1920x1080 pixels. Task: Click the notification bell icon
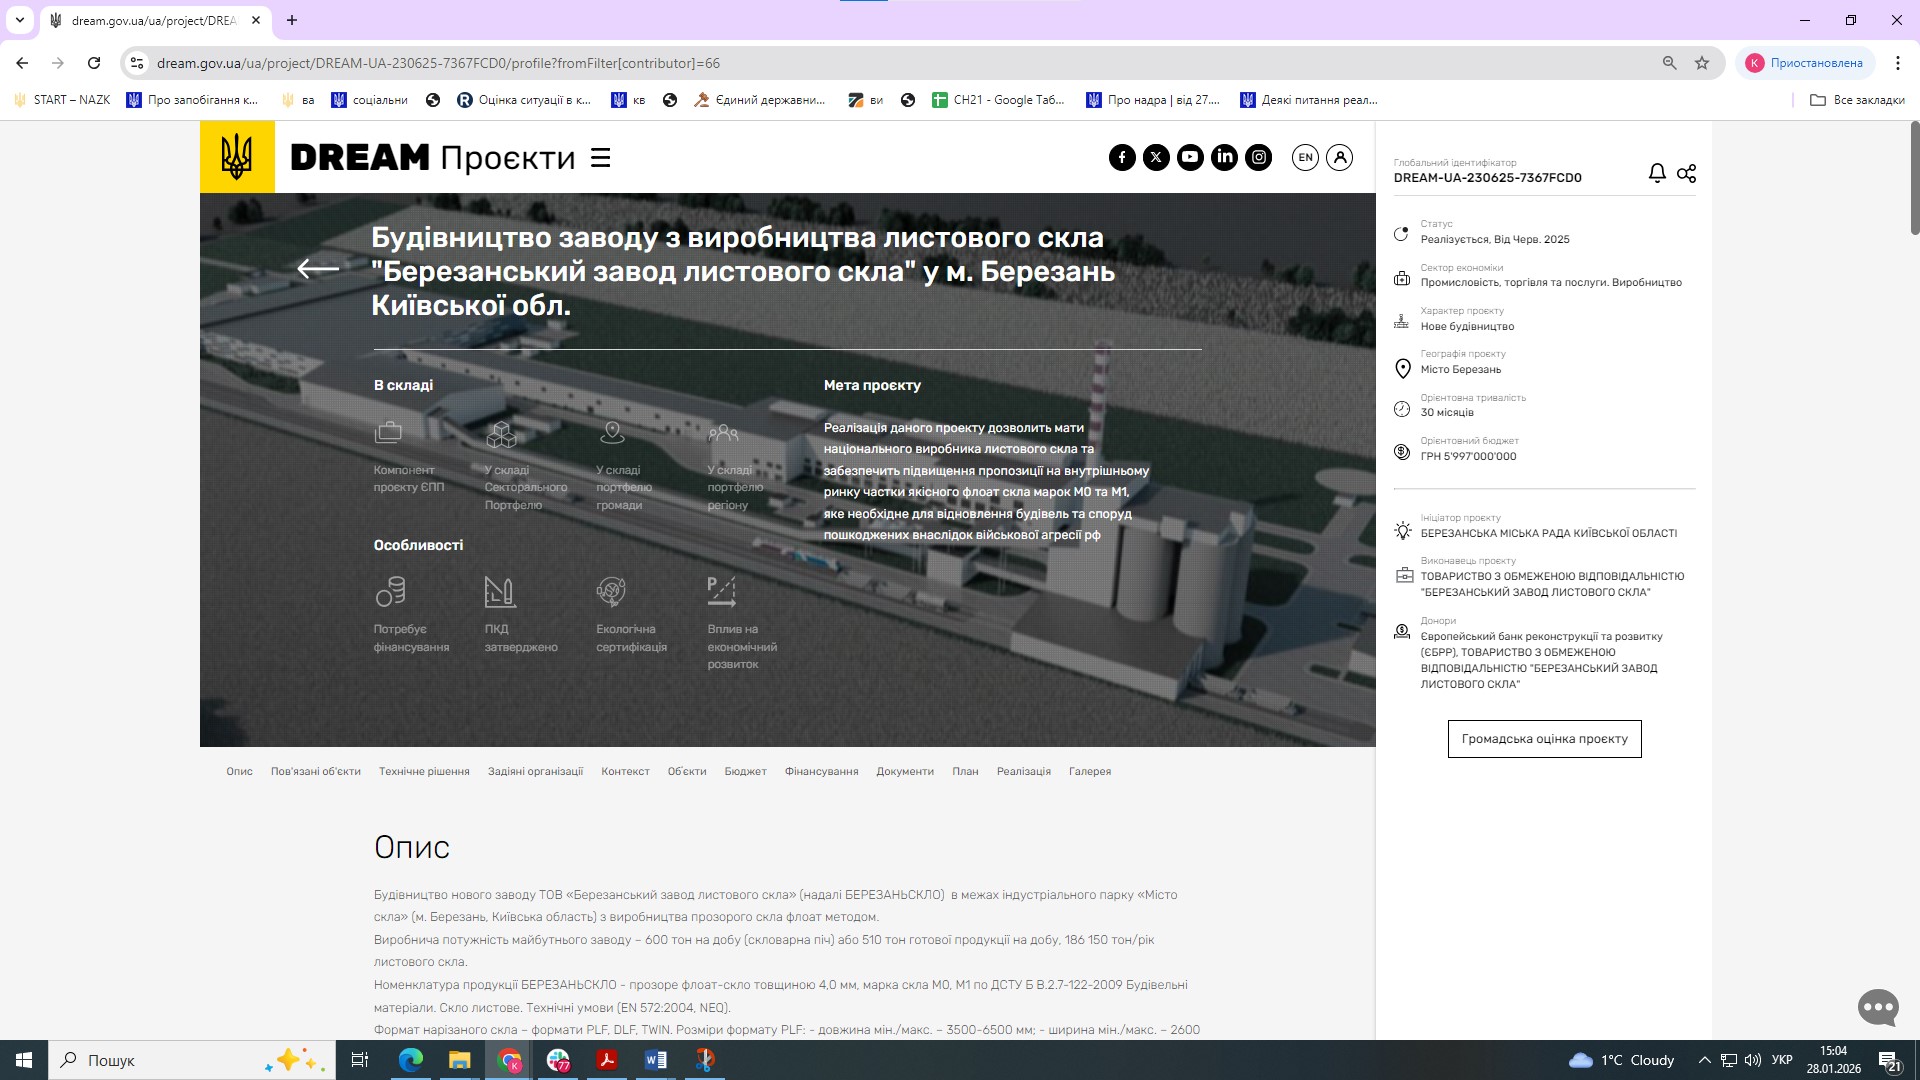click(x=1657, y=173)
